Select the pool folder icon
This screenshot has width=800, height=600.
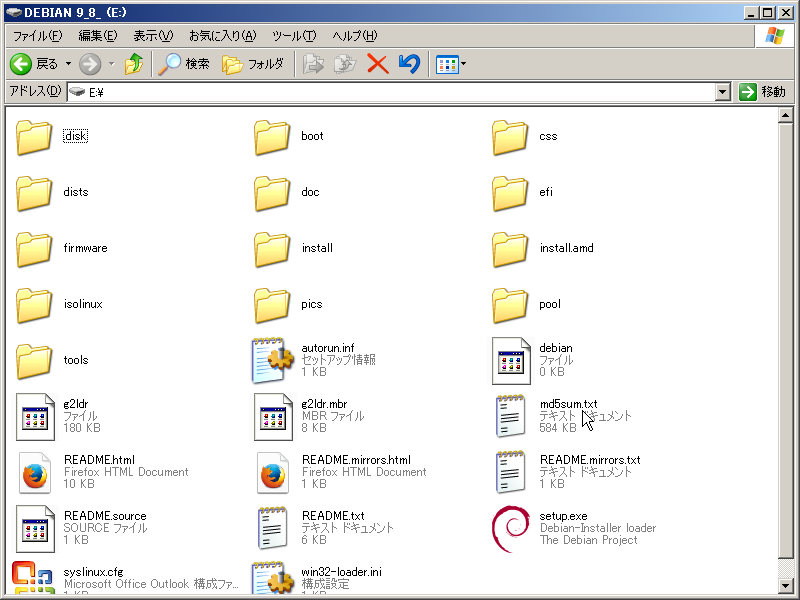[x=510, y=305]
